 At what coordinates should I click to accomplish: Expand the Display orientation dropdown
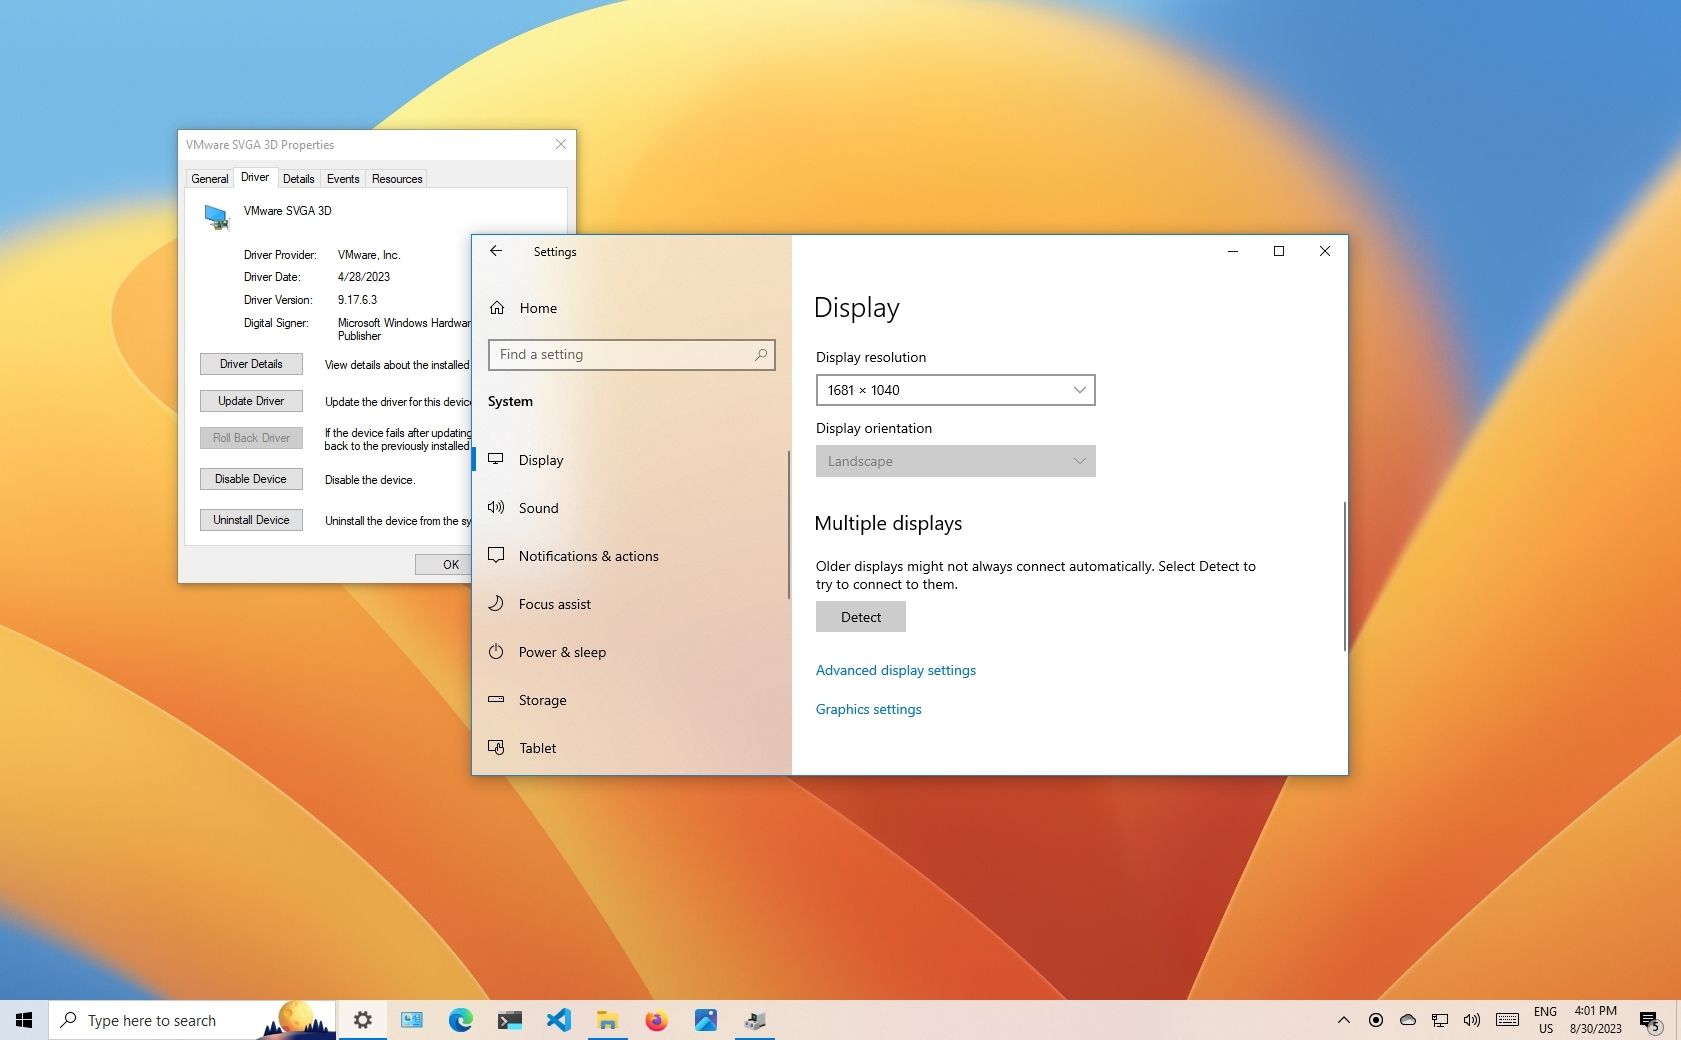(955, 461)
